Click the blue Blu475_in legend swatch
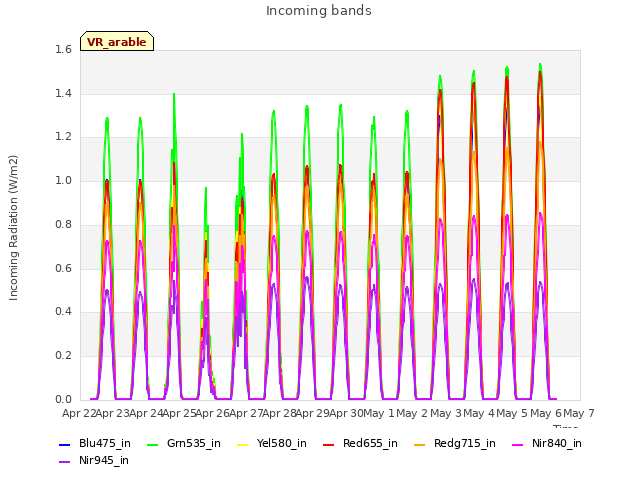Screen dimensions: 640x480 64,444
